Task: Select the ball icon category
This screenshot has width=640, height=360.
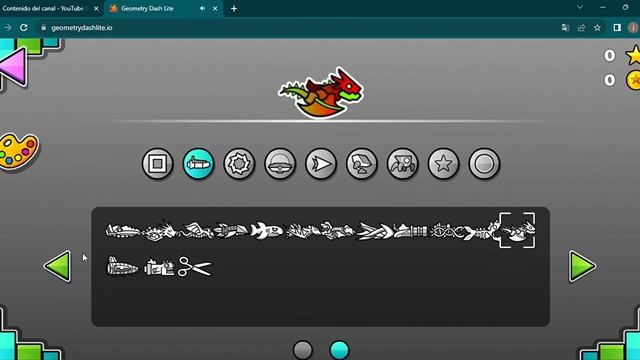Action: tap(239, 164)
